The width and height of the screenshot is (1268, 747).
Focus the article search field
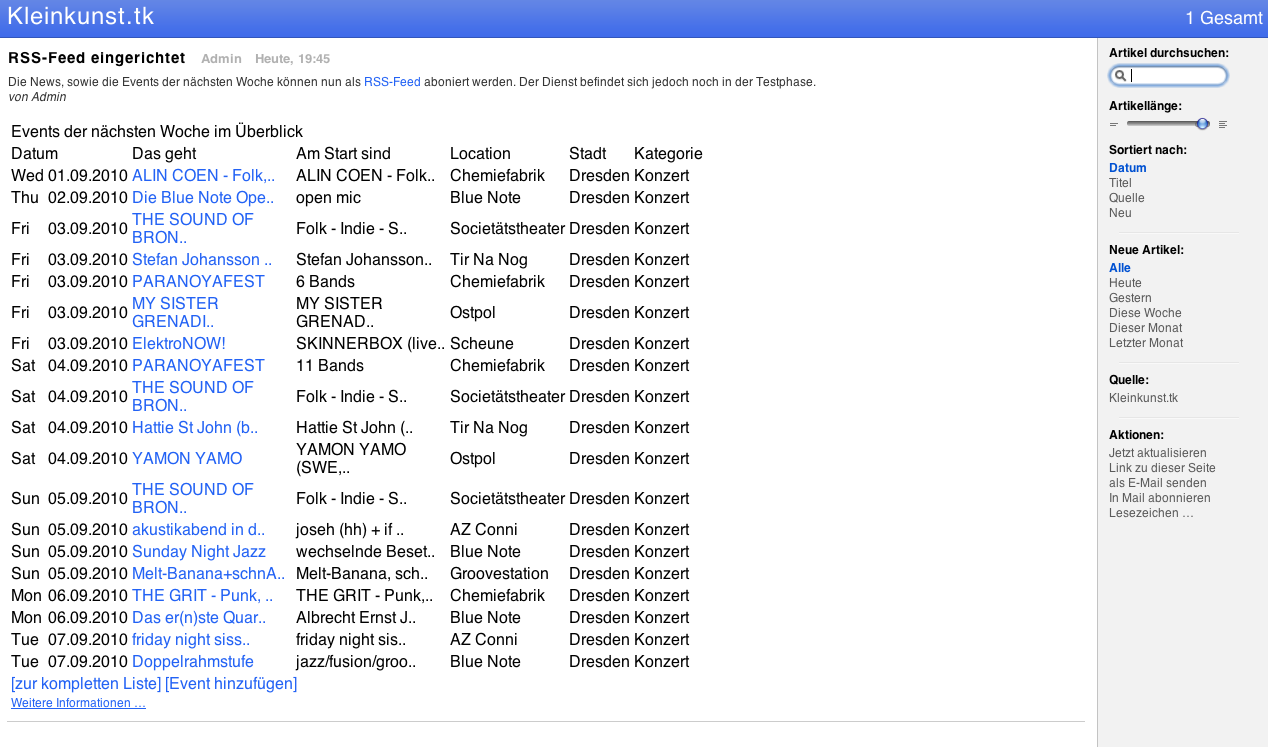click(1168, 76)
